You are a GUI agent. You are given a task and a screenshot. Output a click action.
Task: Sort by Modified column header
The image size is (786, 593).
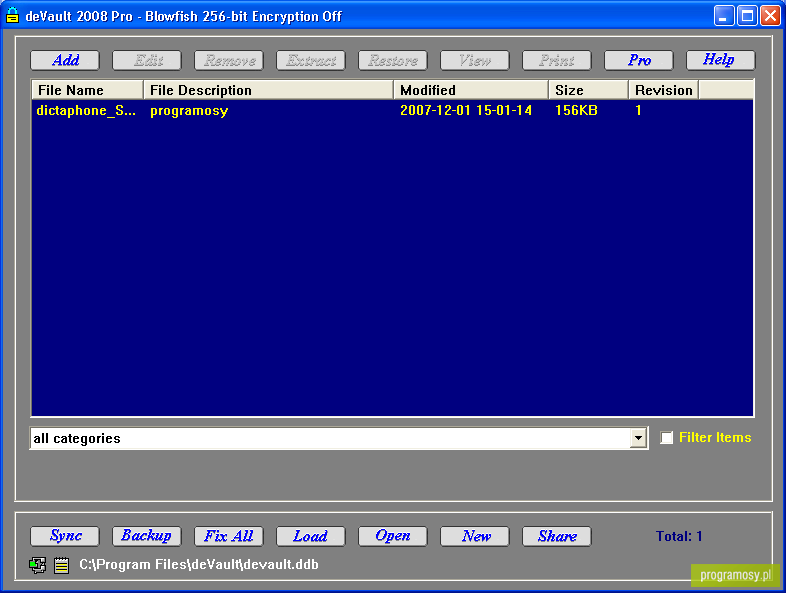[x=471, y=90]
